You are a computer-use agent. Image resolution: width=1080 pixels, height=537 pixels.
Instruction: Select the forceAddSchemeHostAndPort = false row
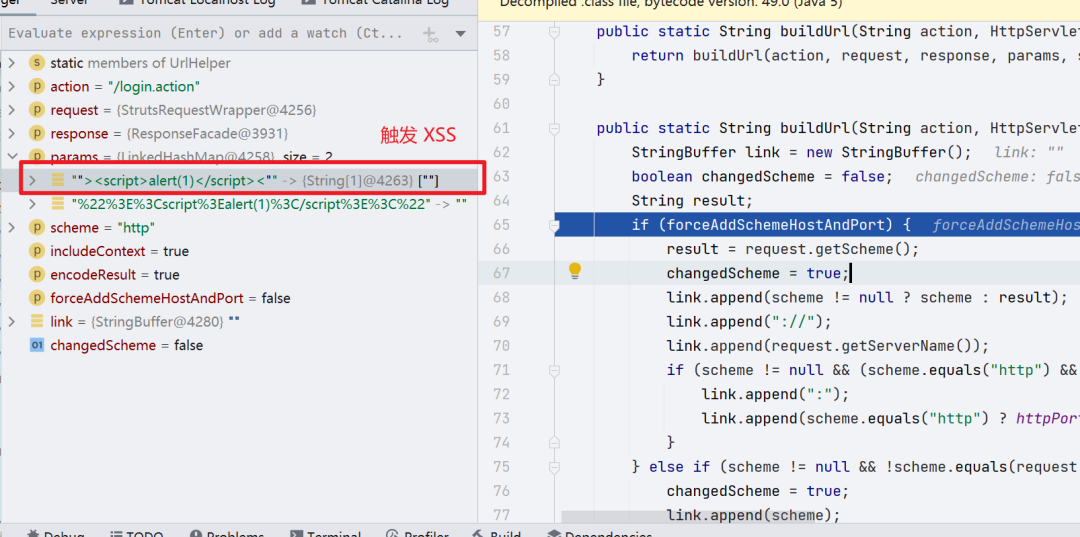pos(239,298)
